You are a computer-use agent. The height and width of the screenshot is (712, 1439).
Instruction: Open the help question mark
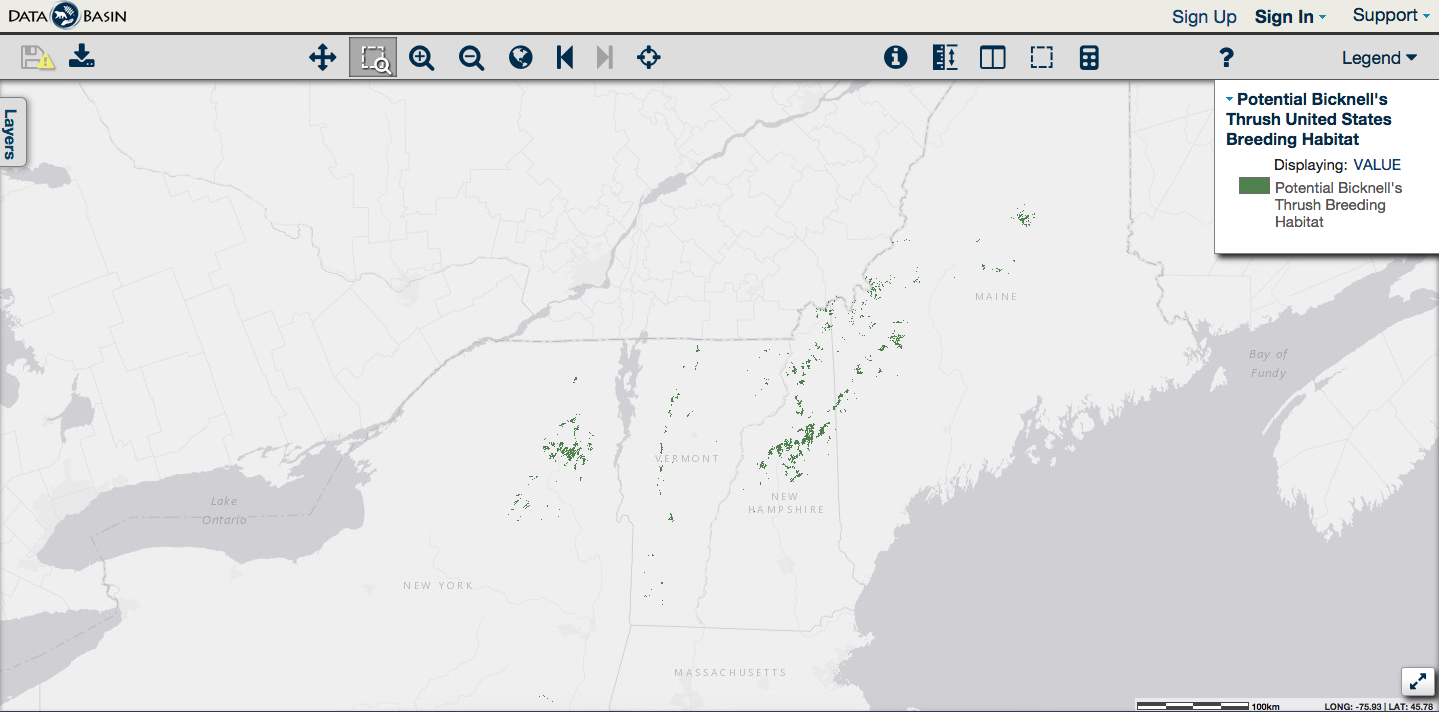coord(1227,58)
